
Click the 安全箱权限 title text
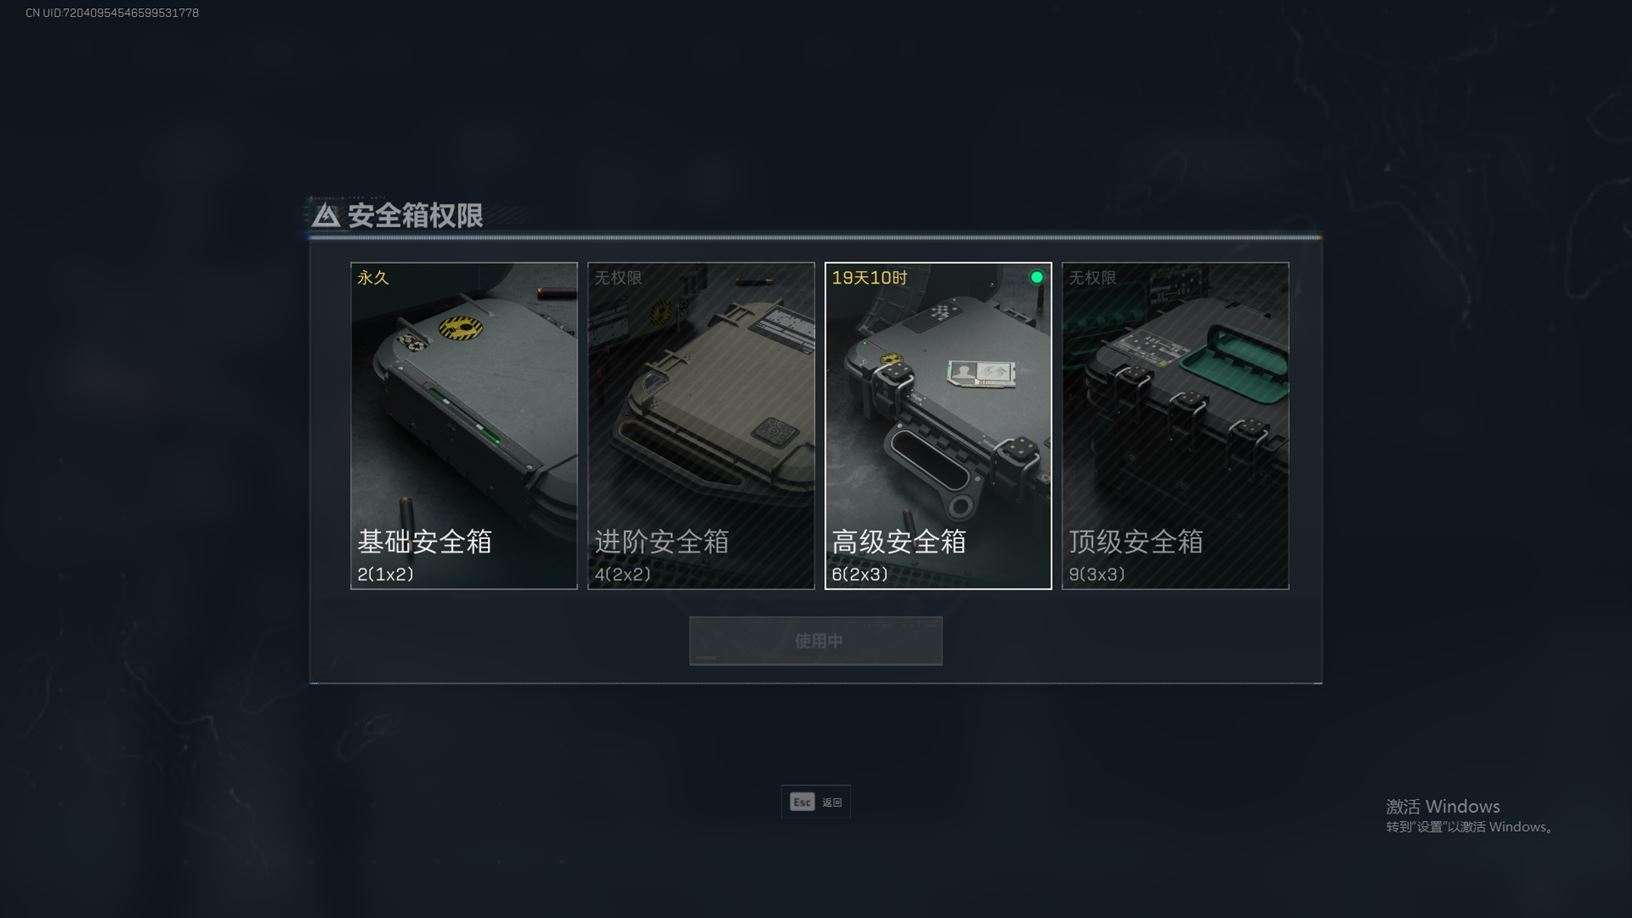tap(415, 215)
